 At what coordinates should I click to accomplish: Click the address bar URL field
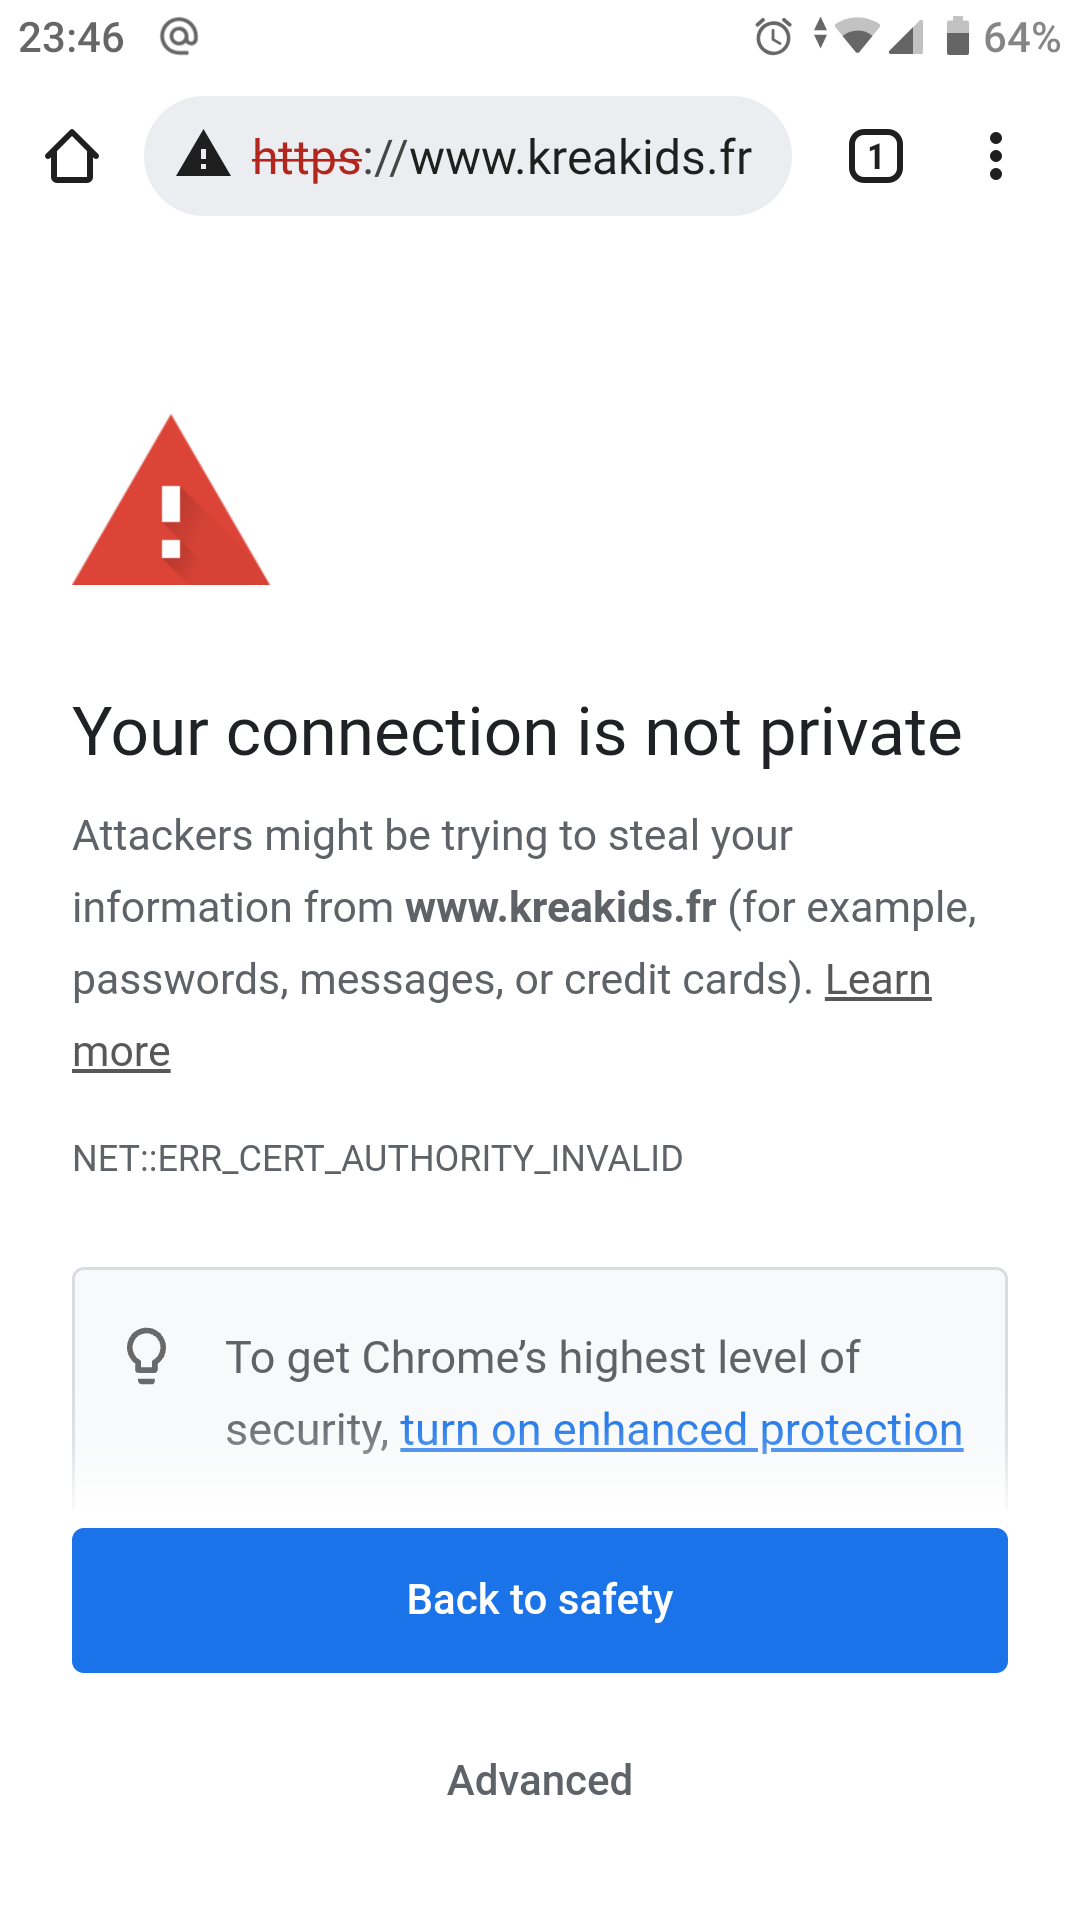[x=500, y=157]
